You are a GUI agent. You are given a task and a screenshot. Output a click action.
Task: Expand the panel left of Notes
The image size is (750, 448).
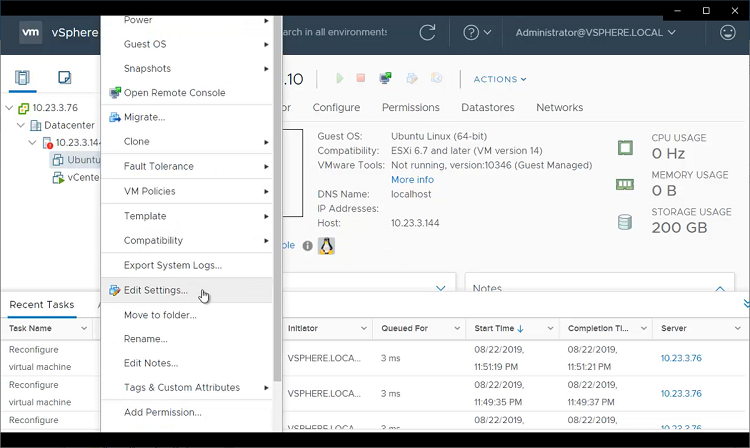pos(441,288)
